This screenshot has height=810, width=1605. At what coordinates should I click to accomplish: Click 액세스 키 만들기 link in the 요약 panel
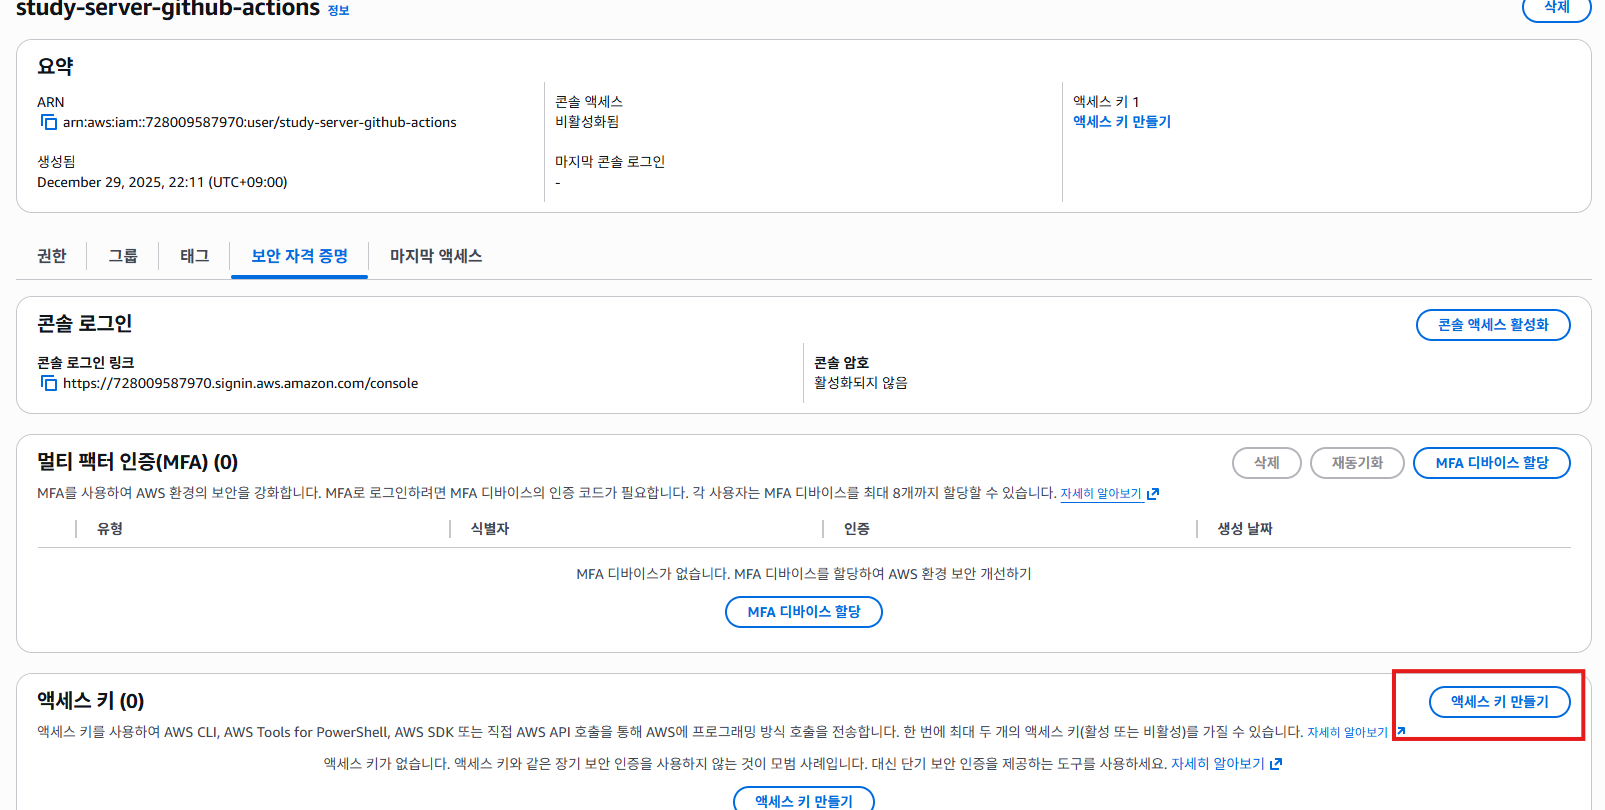point(1121,122)
